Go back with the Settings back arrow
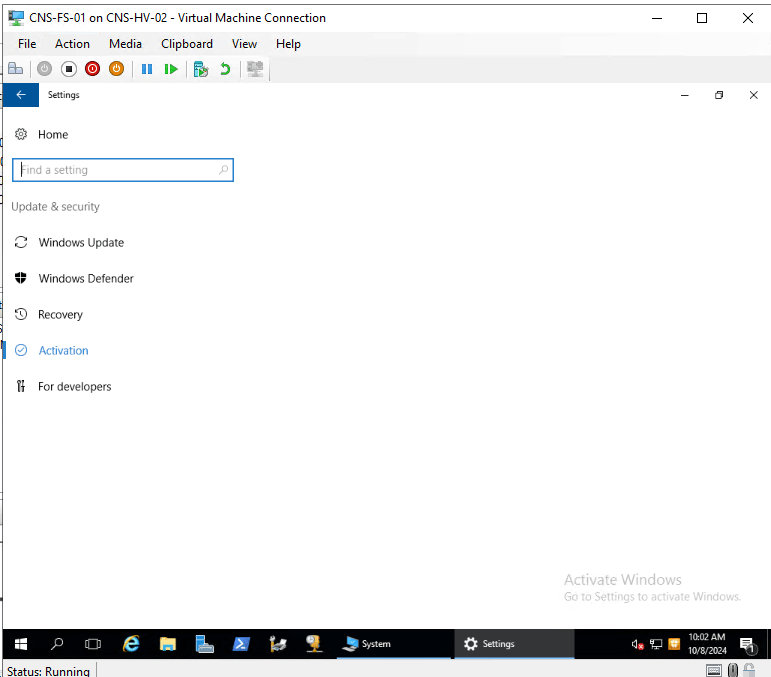Screen dimensions: 771x677 pos(21,95)
